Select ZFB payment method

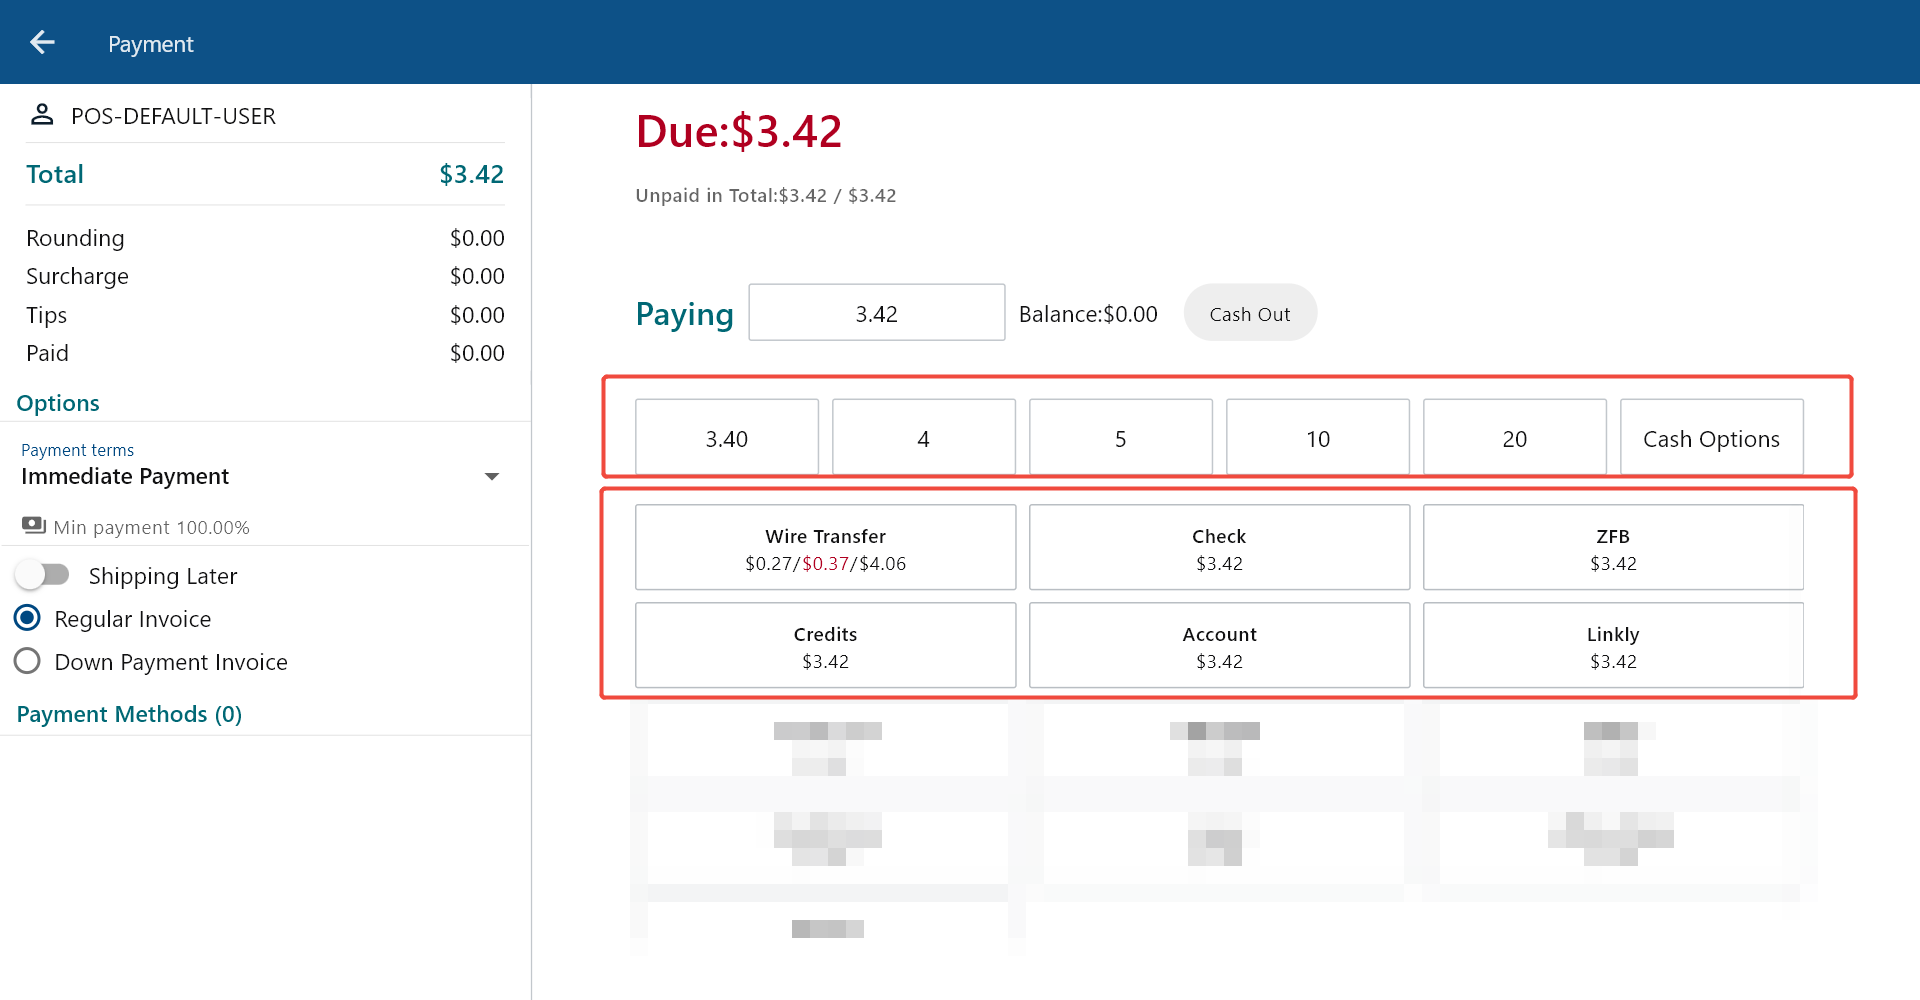point(1613,548)
